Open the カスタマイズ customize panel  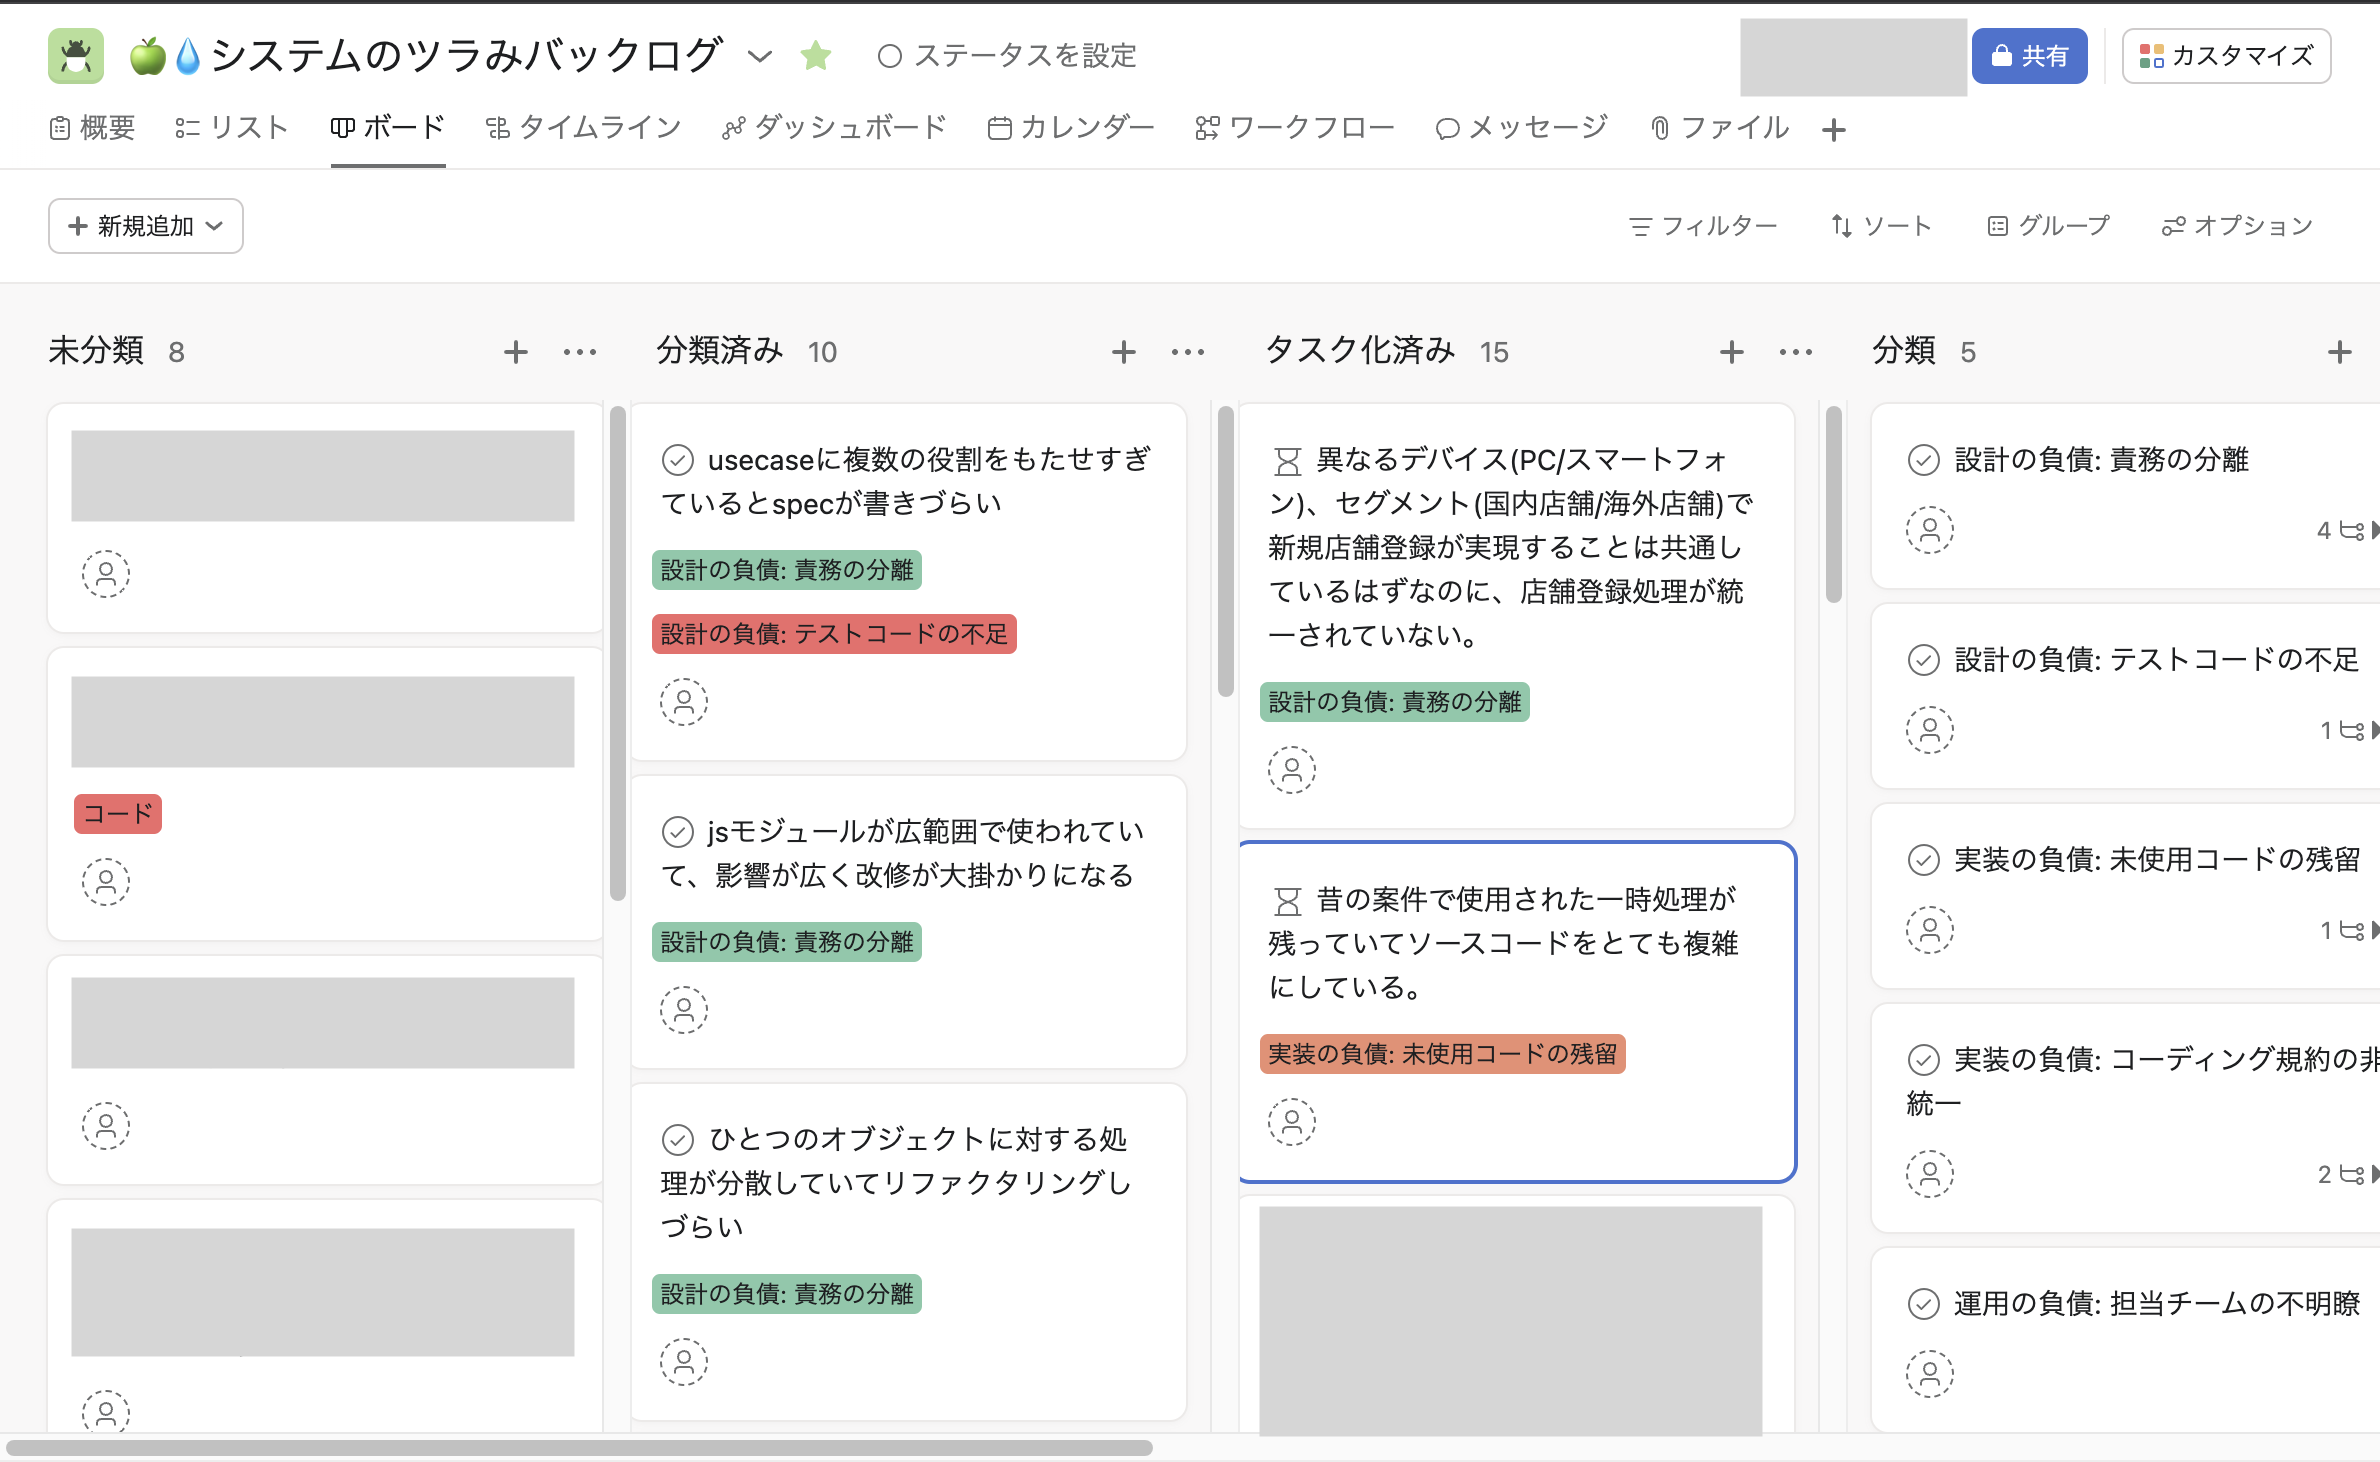pyautogui.click(x=2226, y=56)
